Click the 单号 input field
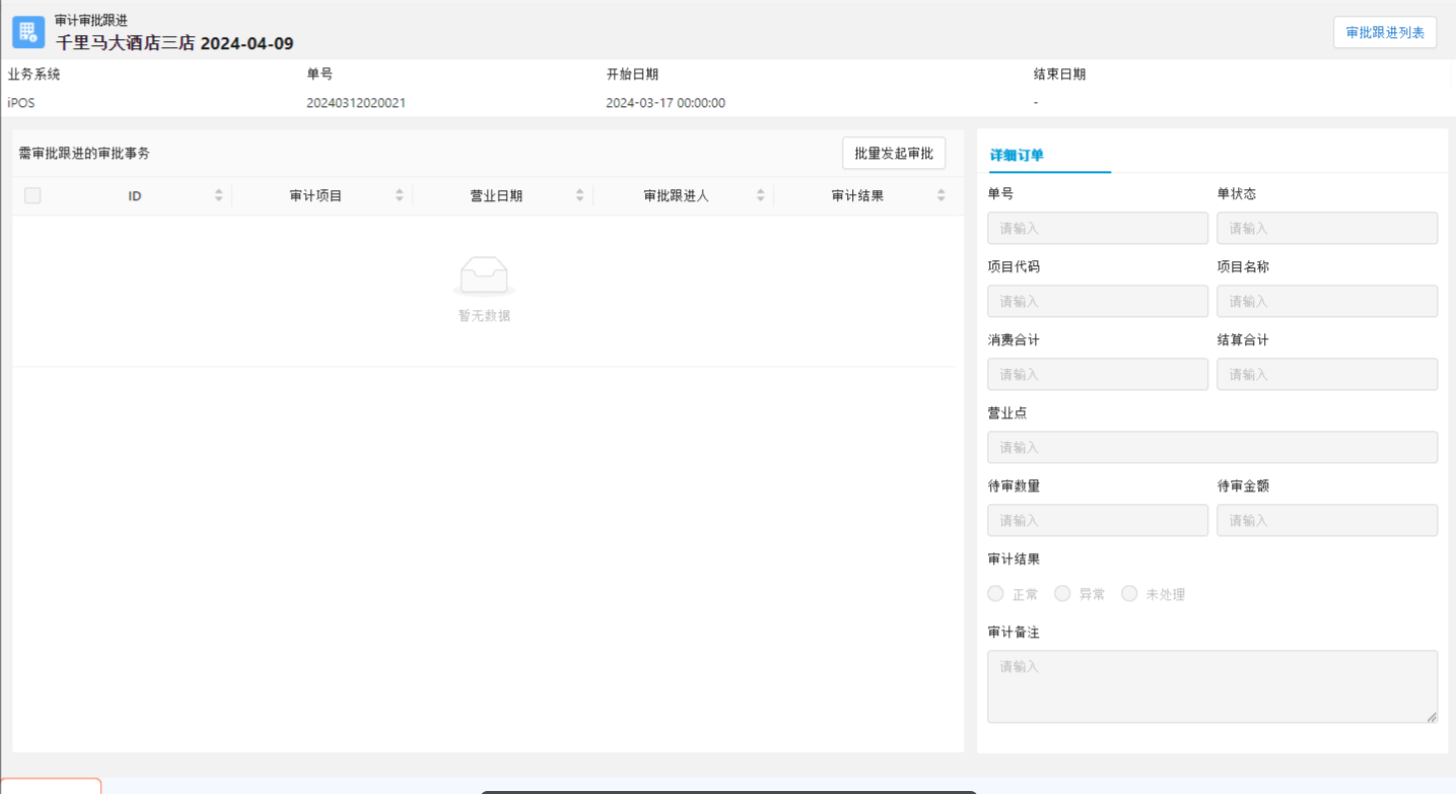 (1097, 228)
